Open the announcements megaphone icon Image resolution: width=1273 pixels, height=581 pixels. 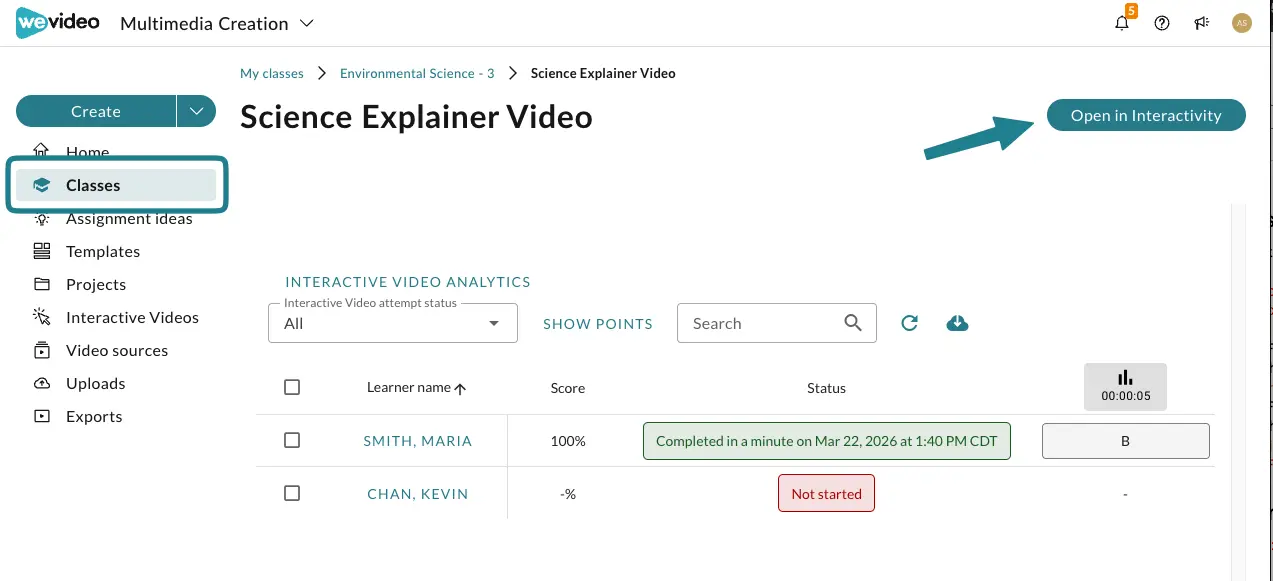[1202, 23]
